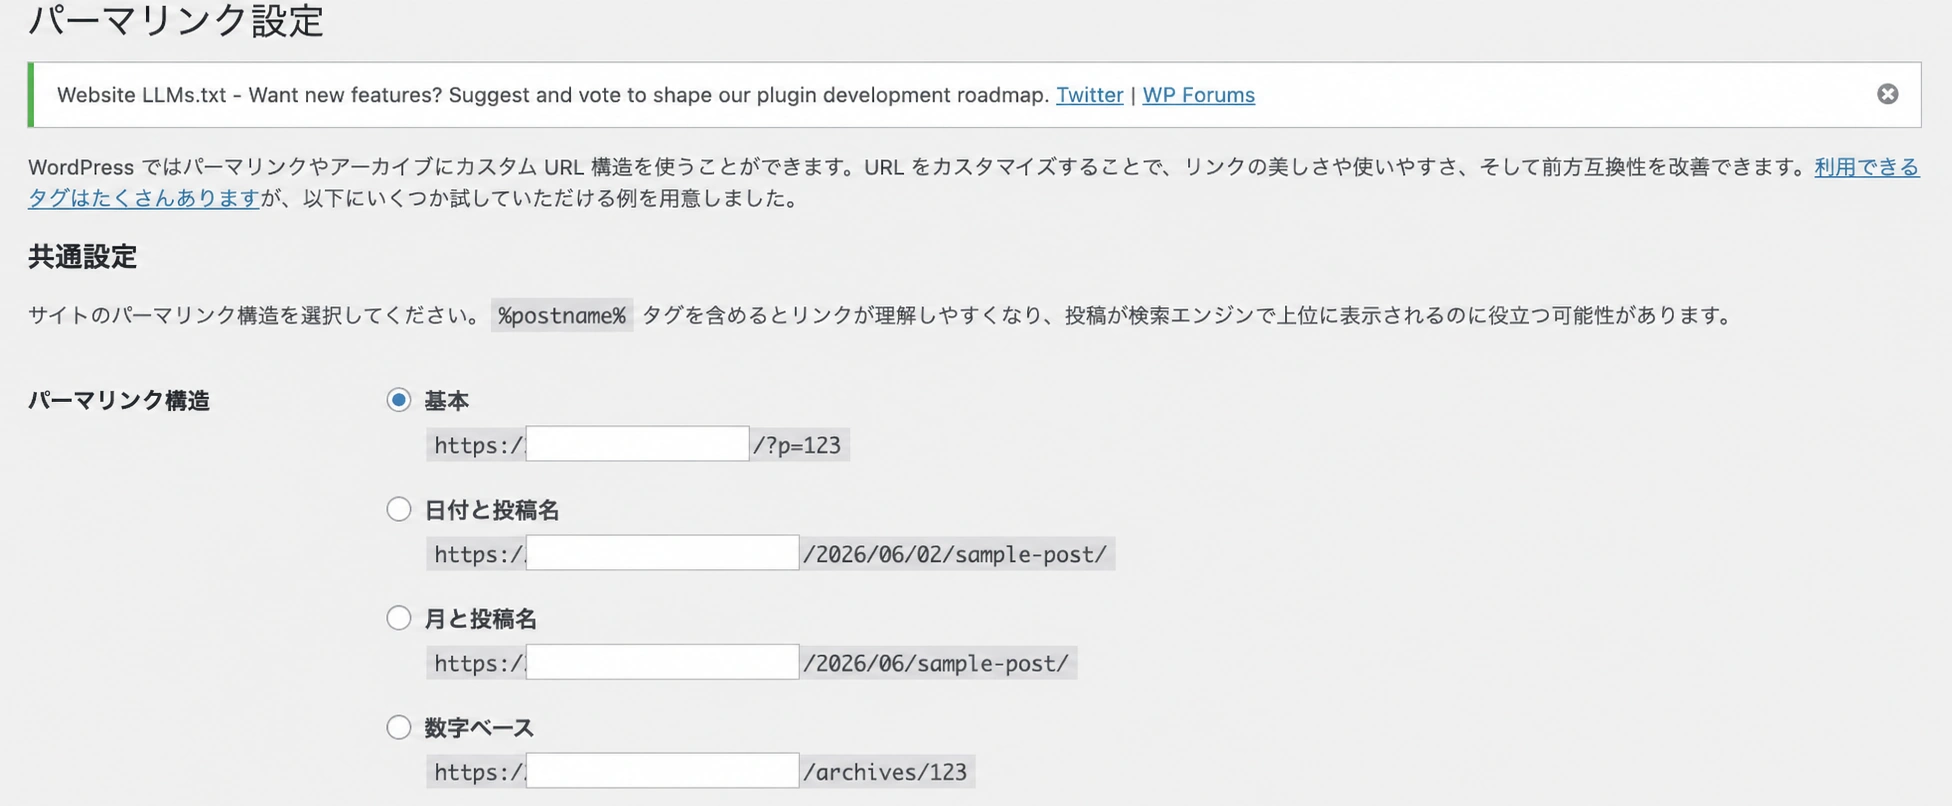Select the 基本 permalink radio button
The height and width of the screenshot is (806, 1952).
pos(399,400)
